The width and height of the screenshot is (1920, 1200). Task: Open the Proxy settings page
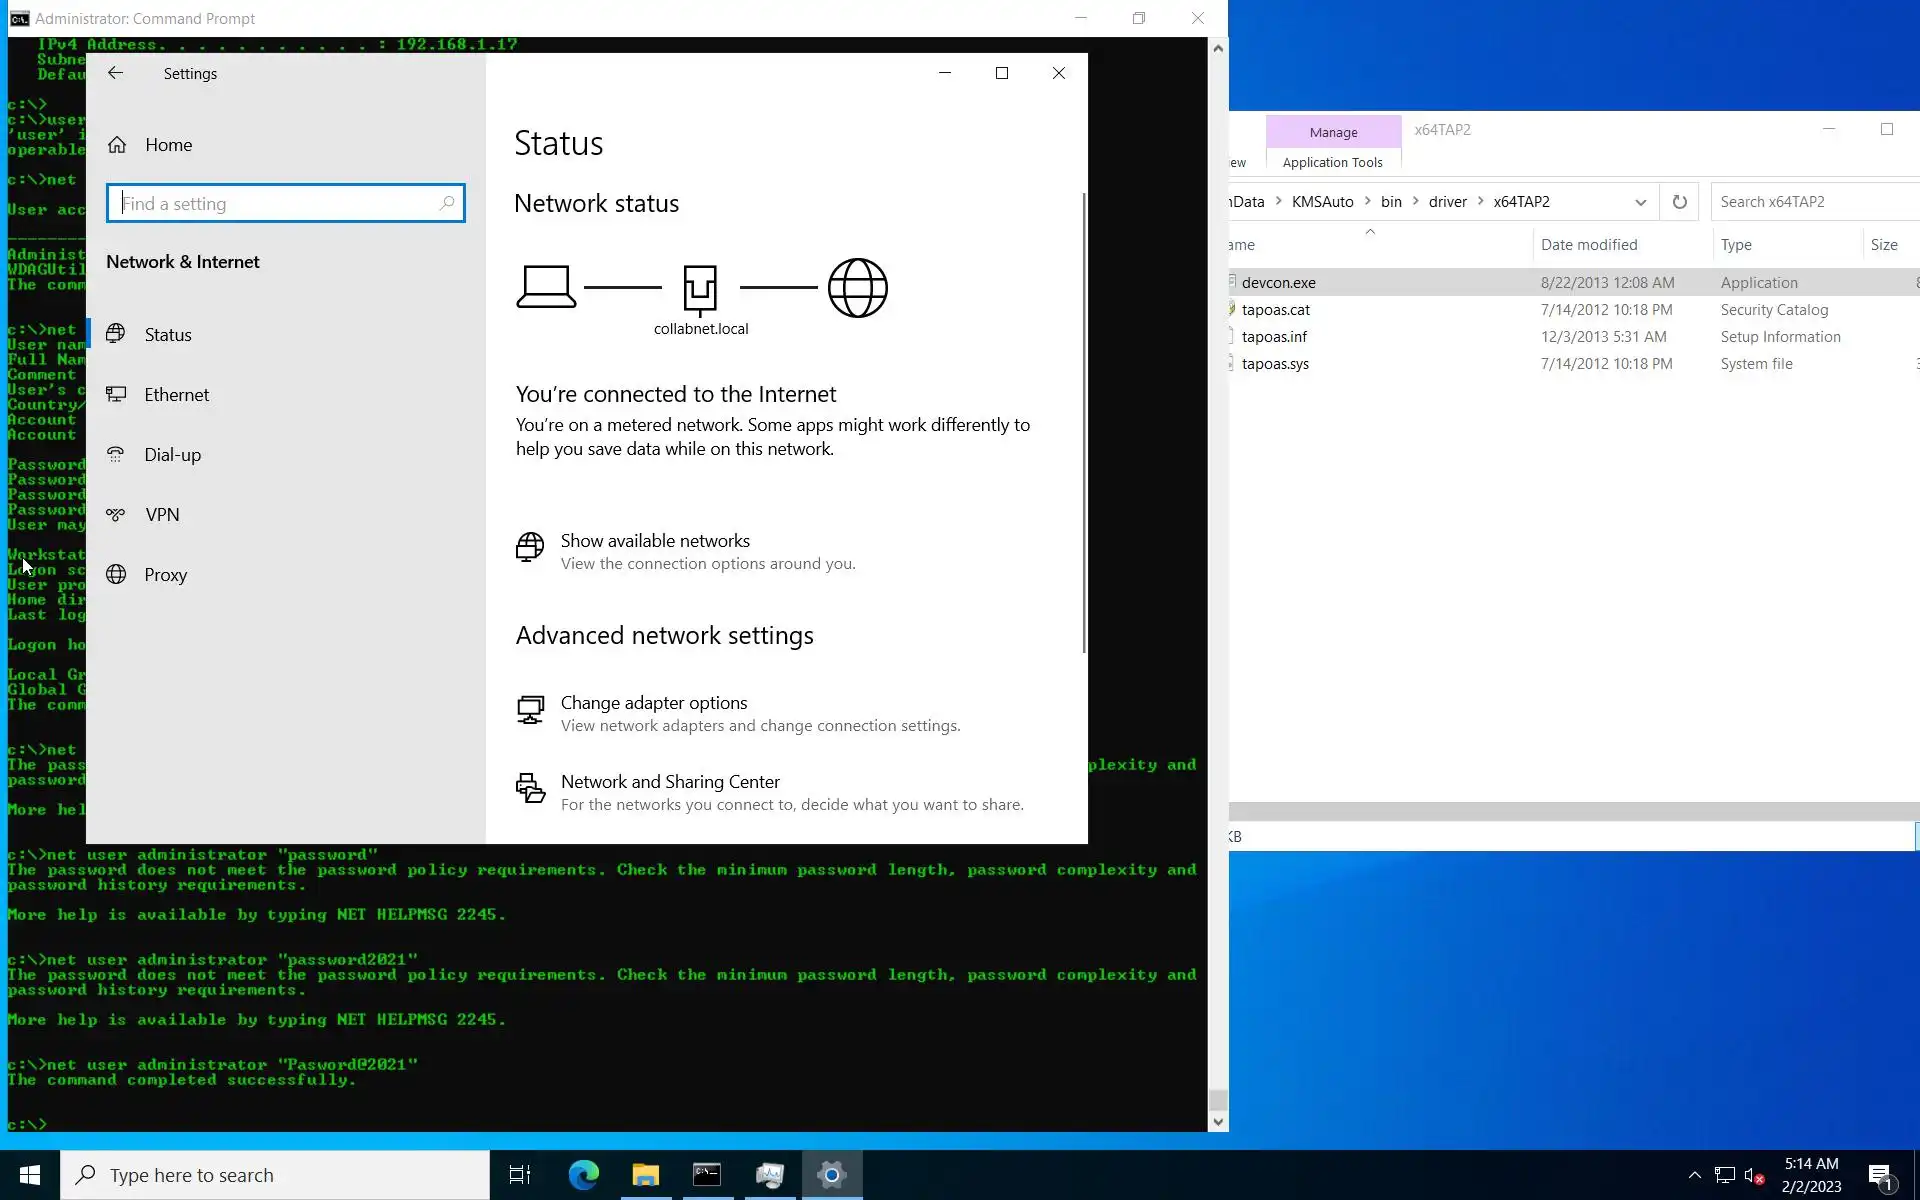click(165, 575)
